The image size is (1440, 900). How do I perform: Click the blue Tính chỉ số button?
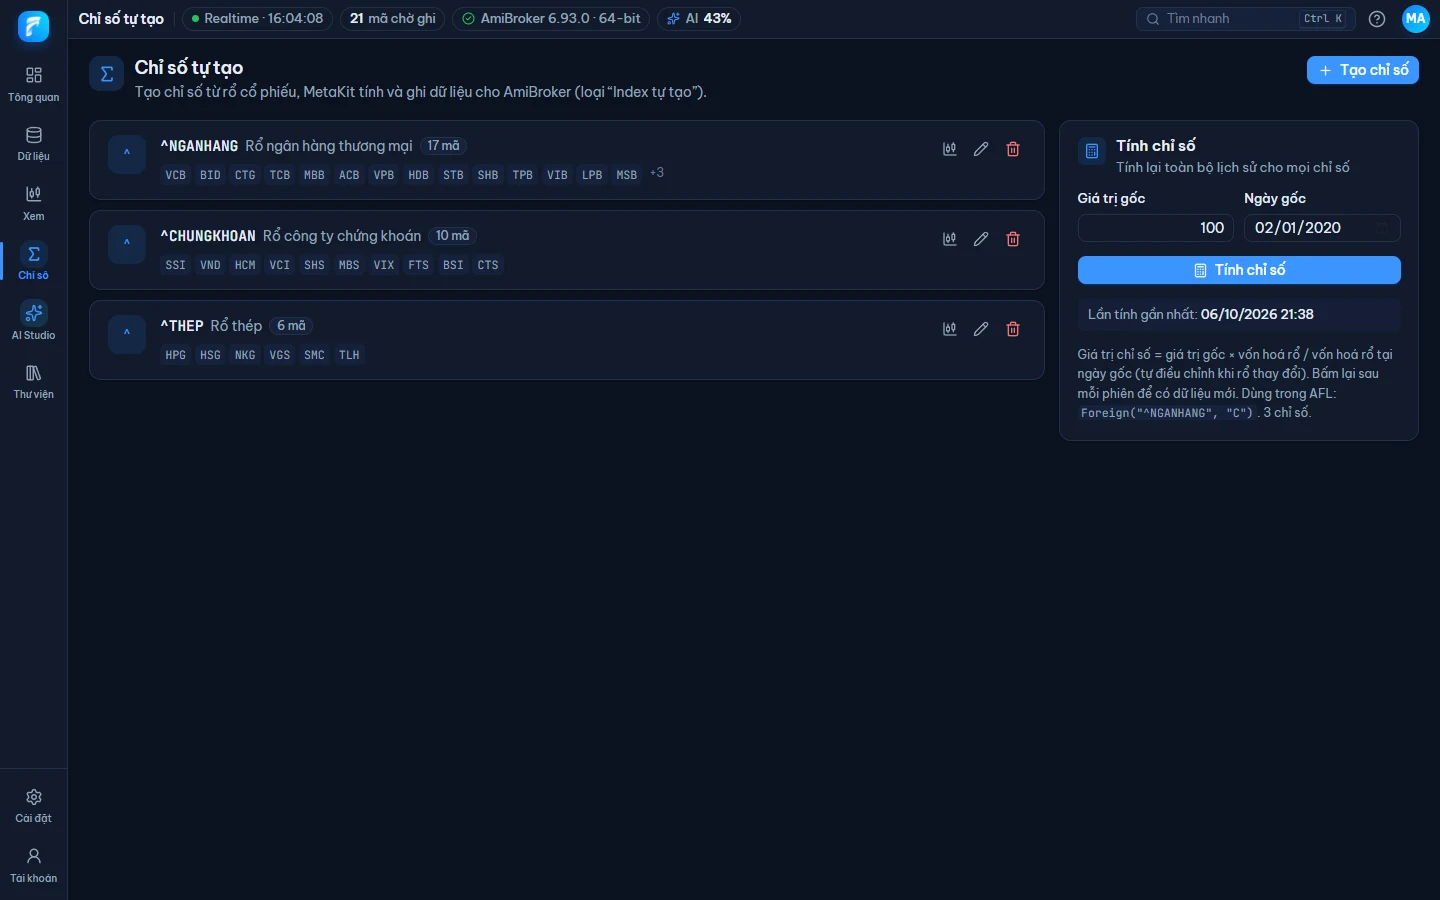1239,270
